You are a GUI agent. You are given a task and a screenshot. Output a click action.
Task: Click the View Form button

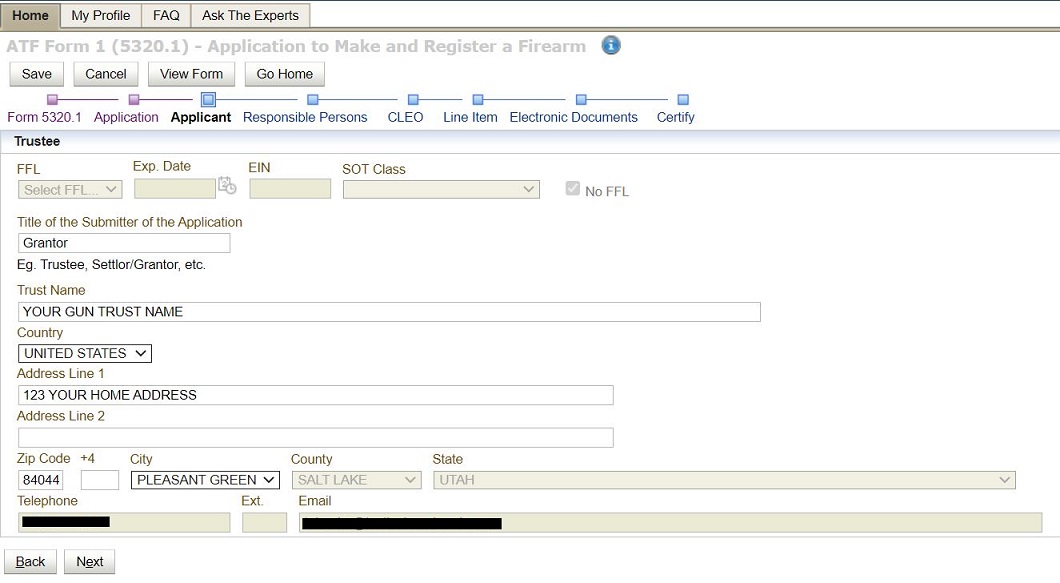tap(191, 73)
